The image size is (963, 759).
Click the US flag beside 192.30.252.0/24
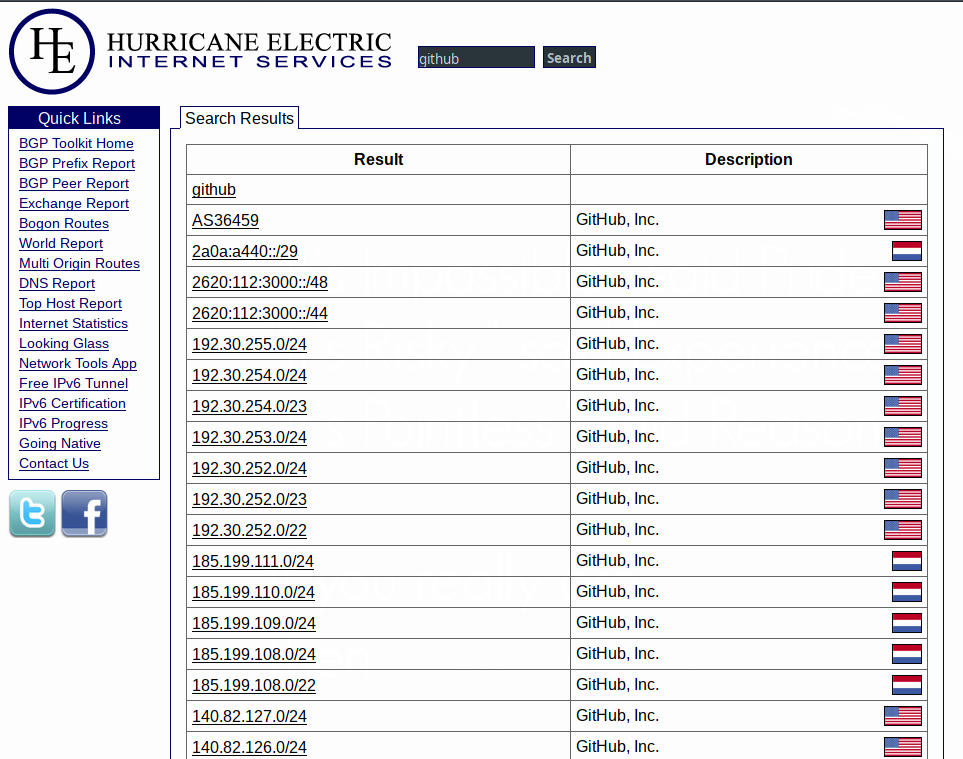tap(903, 468)
